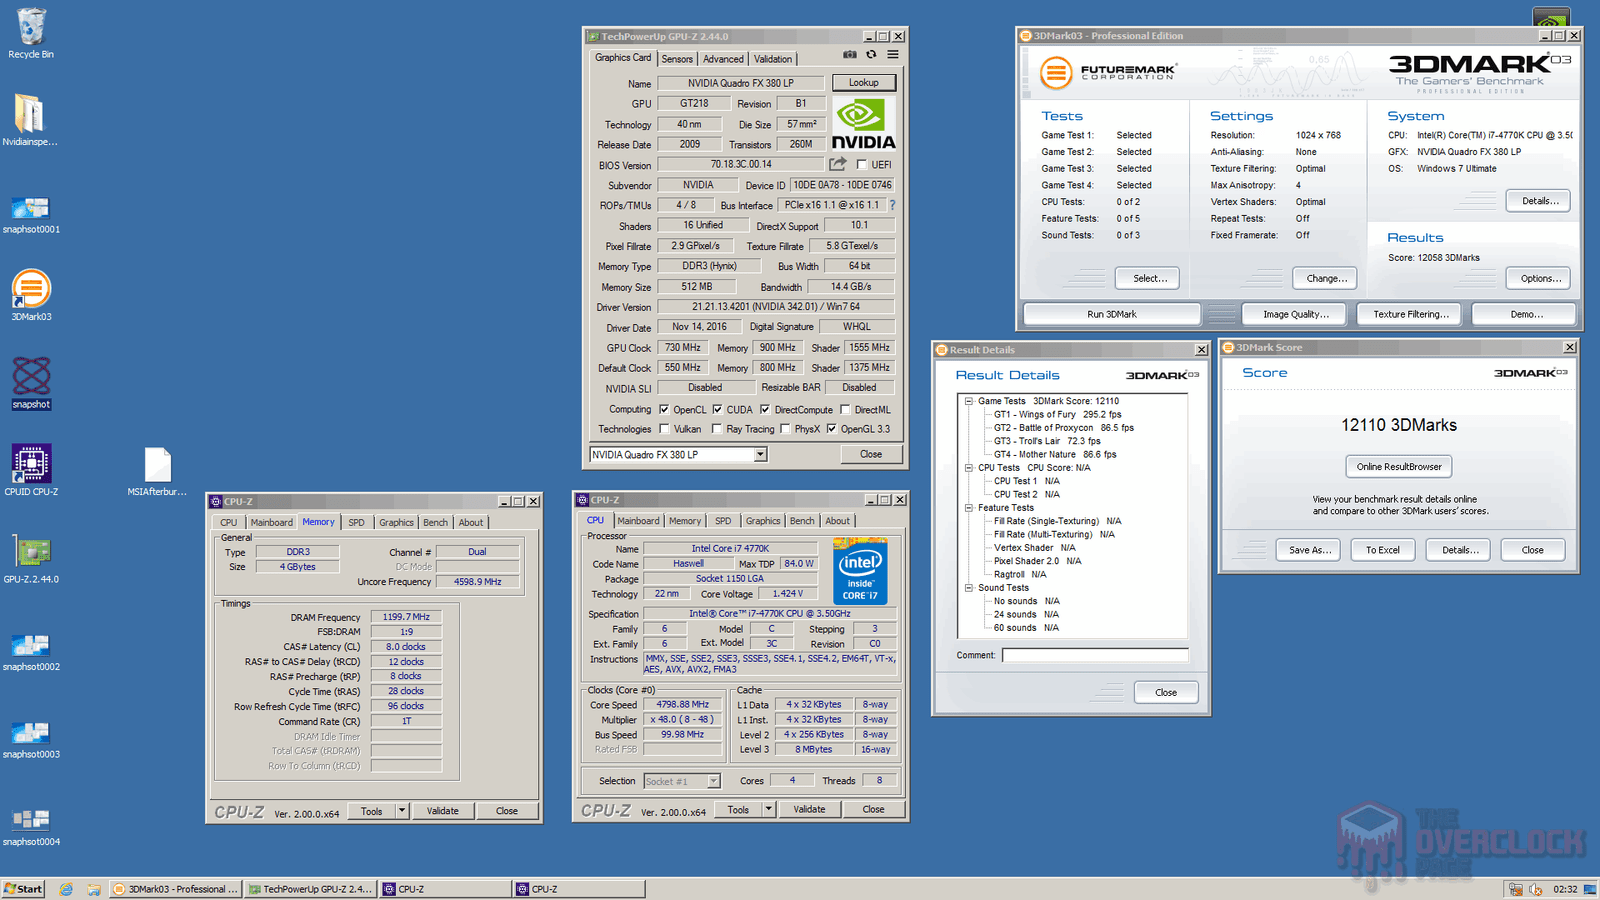Toggle the UEFI checkbox
Image resolution: width=1600 pixels, height=900 pixels.
click(x=862, y=165)
